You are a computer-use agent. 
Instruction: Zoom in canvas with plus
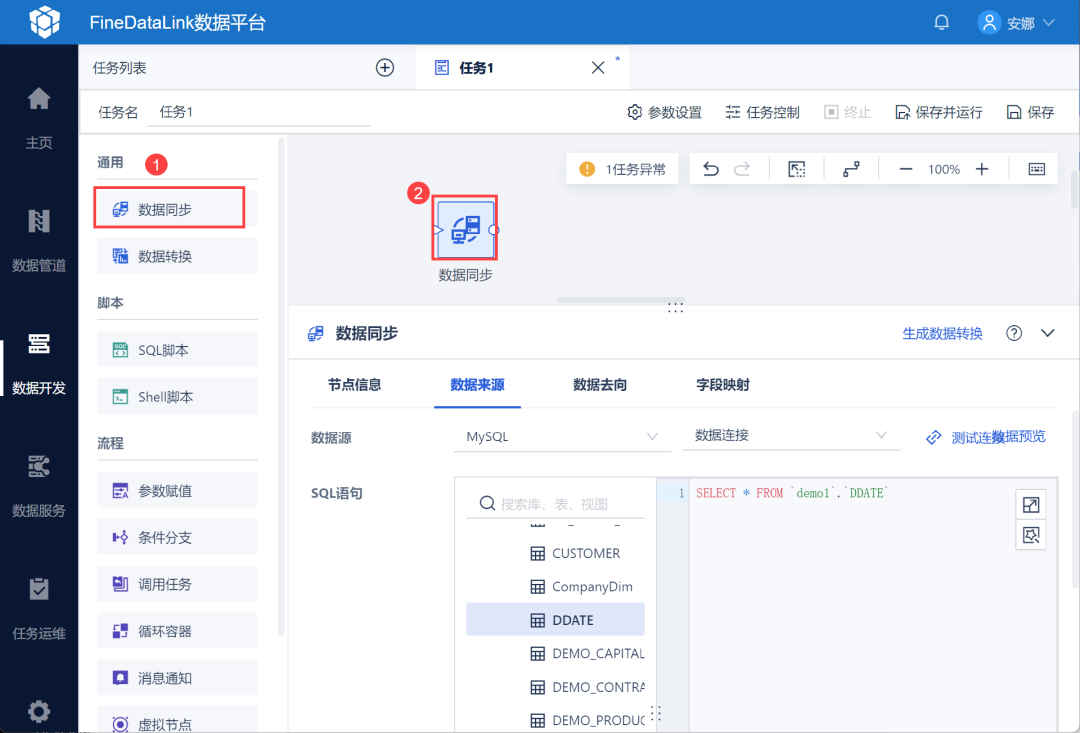pyautogui.click(x=982, y=169)
